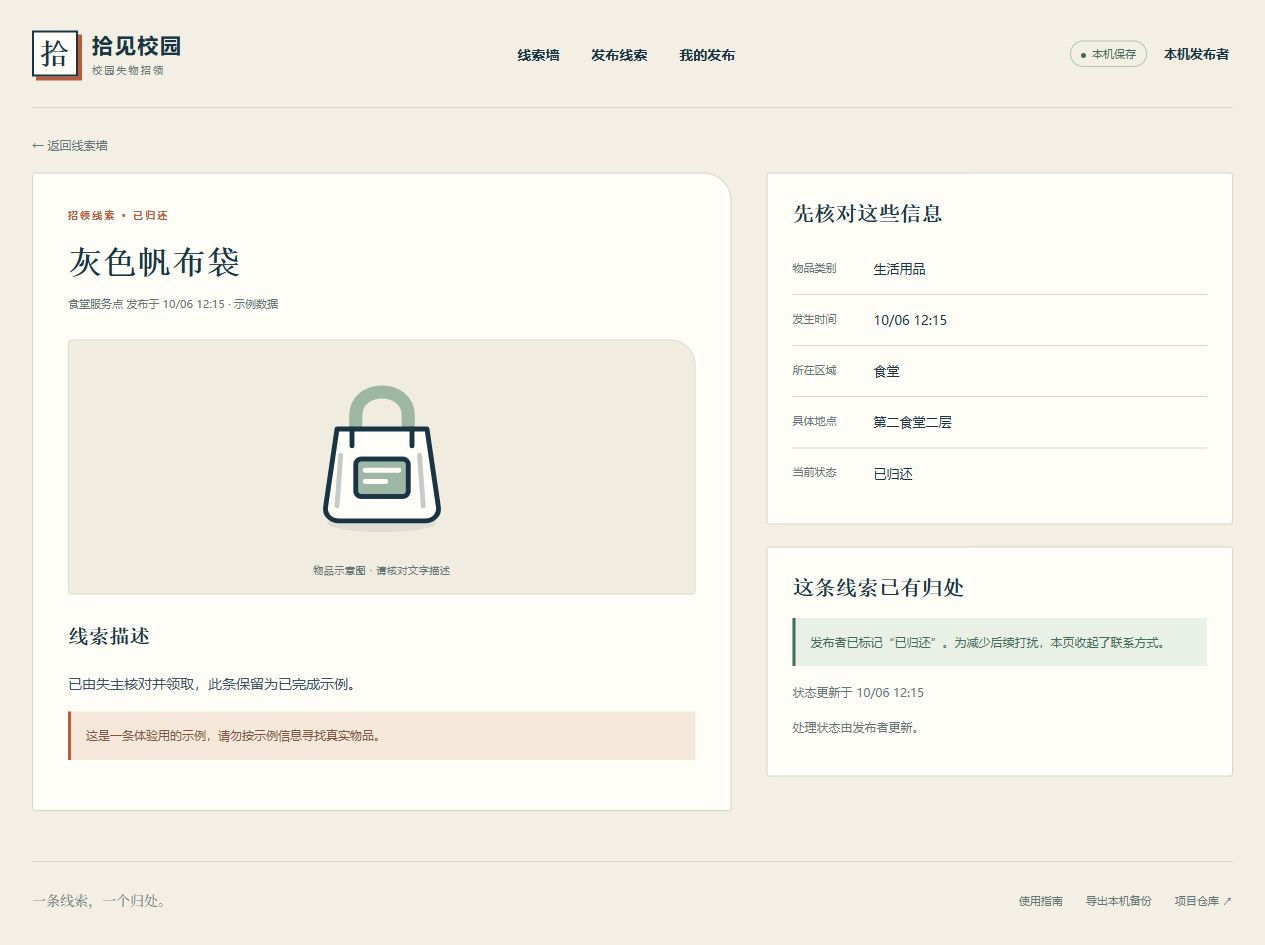This screenshot has width=1265, height=945.
Task: Click the 本机保存 status badge
Action: (x=1108, y=54)
